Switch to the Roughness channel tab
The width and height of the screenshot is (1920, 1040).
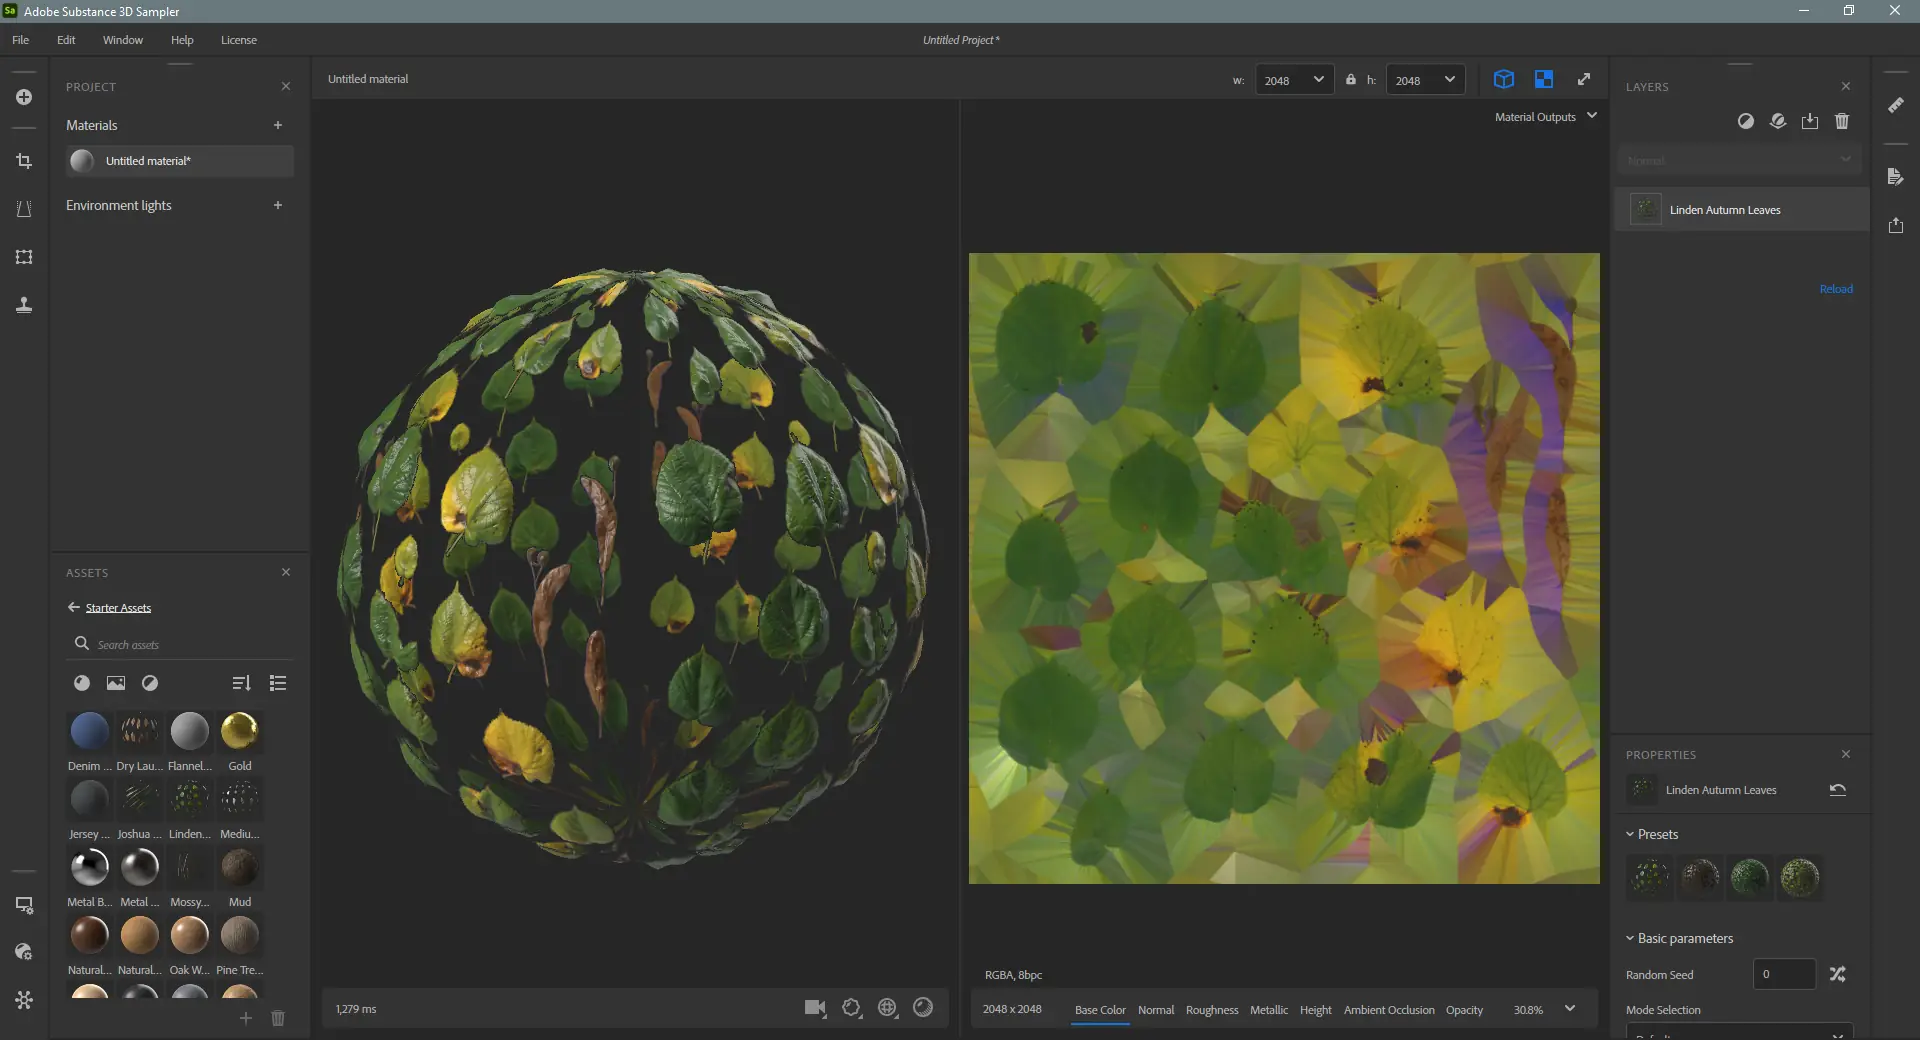(1211, 1010)
